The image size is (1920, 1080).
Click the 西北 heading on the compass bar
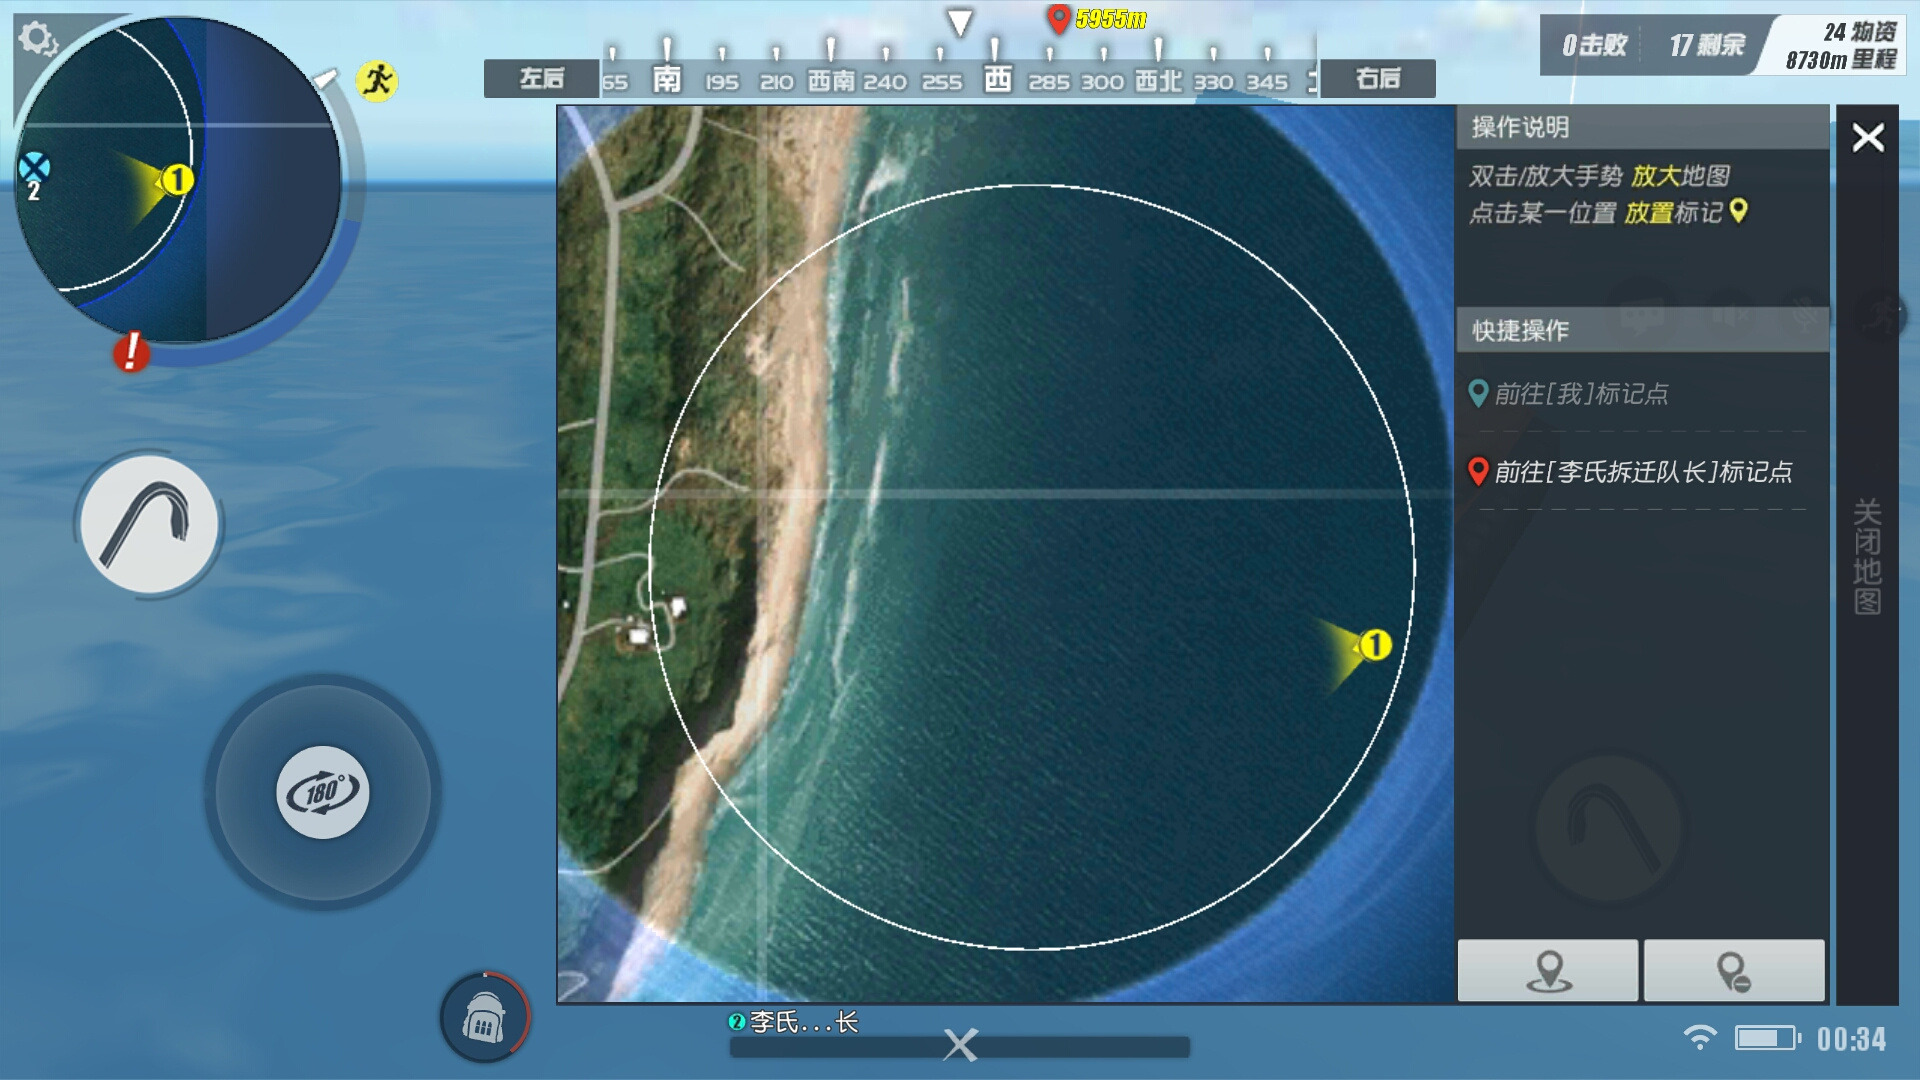1158,80
